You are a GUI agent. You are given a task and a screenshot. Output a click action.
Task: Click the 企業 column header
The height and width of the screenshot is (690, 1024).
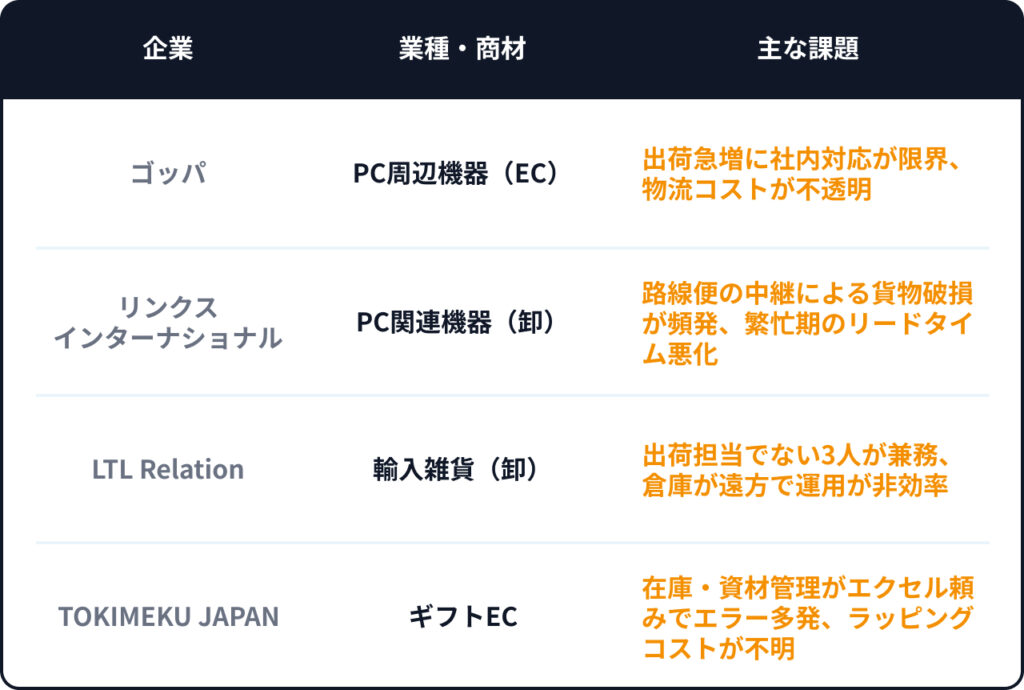point(168,49)
